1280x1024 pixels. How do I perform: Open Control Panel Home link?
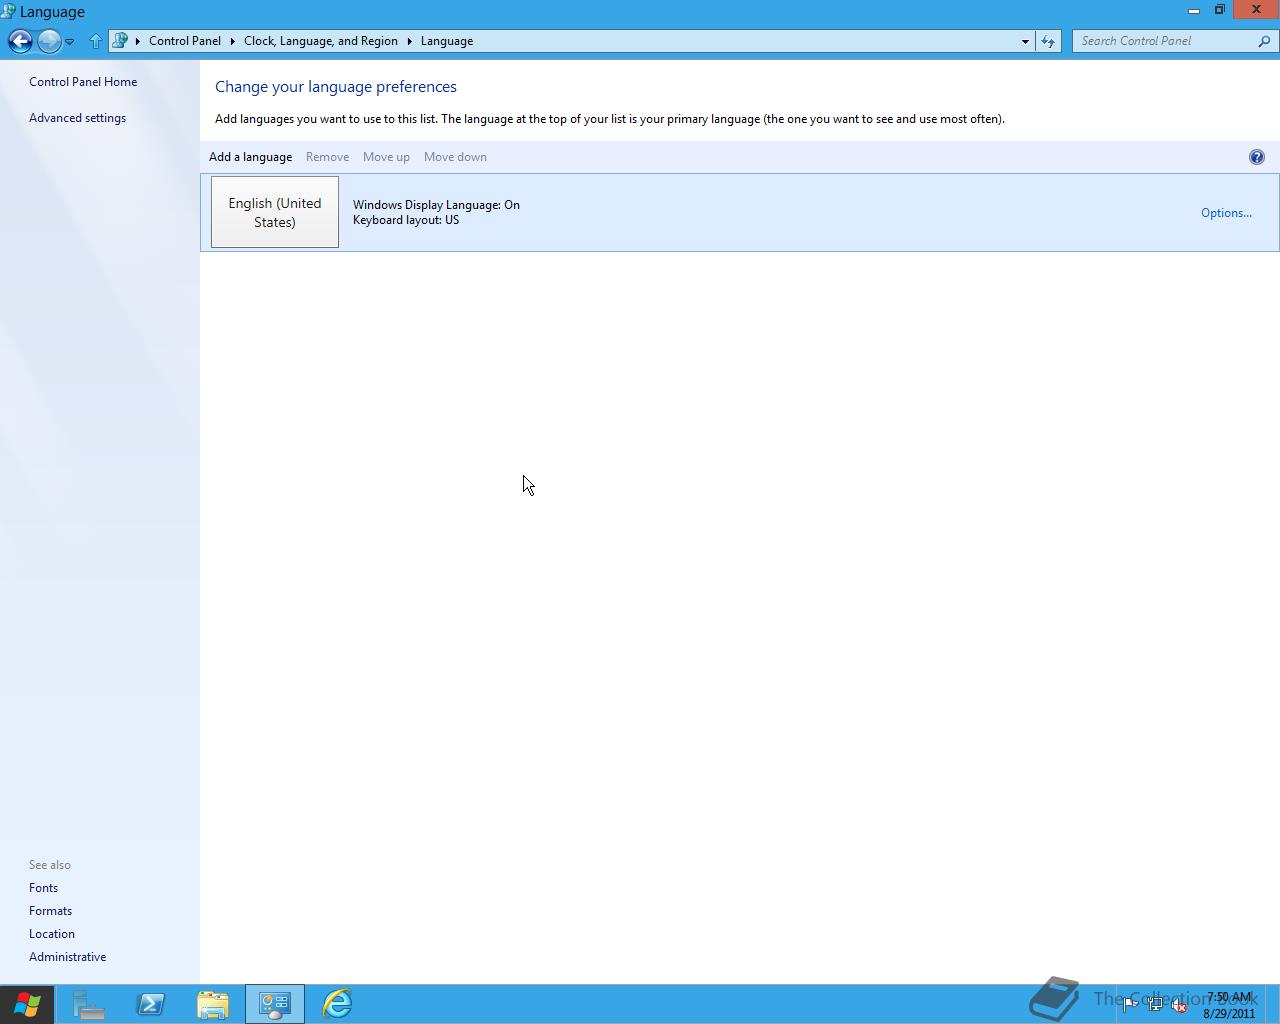pyautogui.click(x=83, y=82)
